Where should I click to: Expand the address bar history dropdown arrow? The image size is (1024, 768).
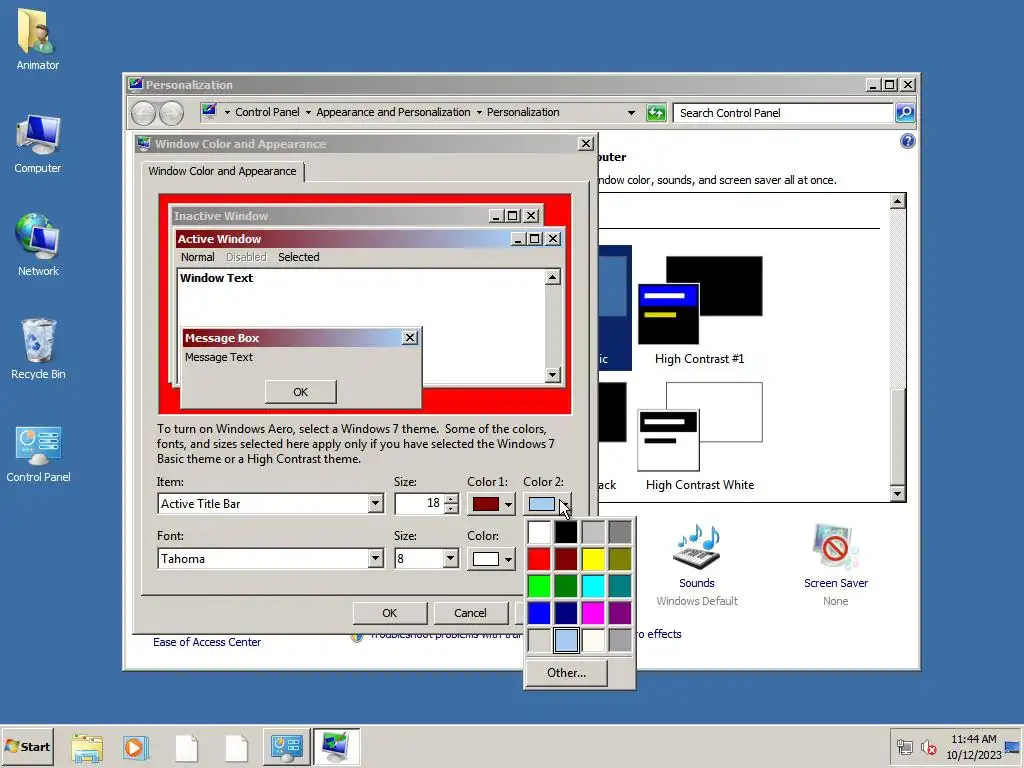pos(631,113)
